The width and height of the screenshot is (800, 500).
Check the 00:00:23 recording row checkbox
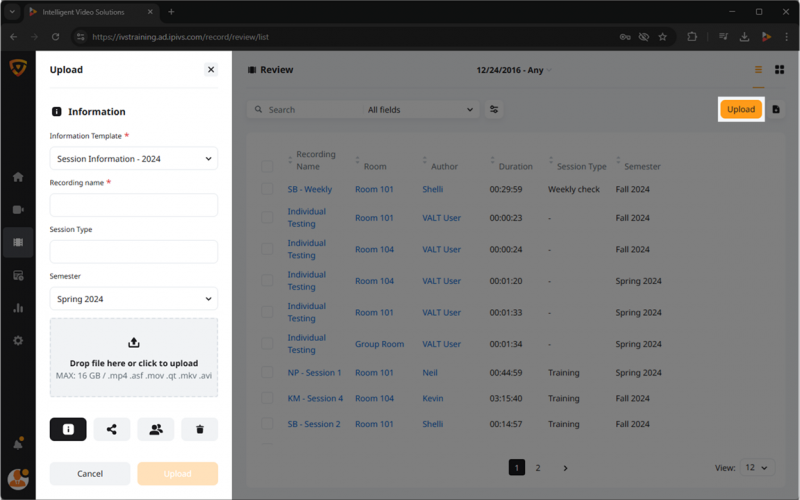pyautogui.click(x=267, y=217)
